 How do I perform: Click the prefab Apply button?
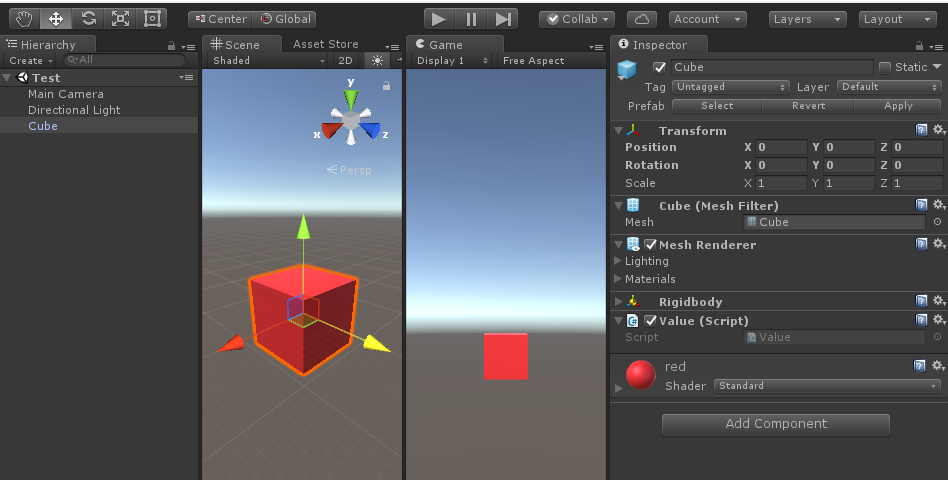point(898,106)
